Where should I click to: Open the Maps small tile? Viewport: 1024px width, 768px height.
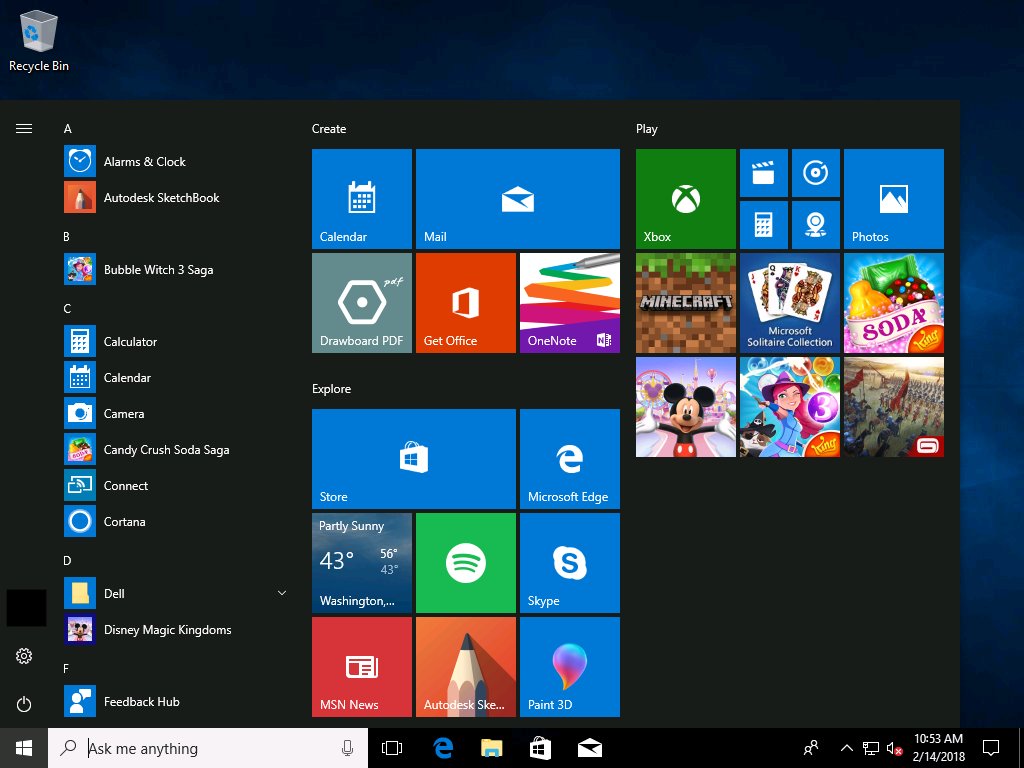pos(816,225)
